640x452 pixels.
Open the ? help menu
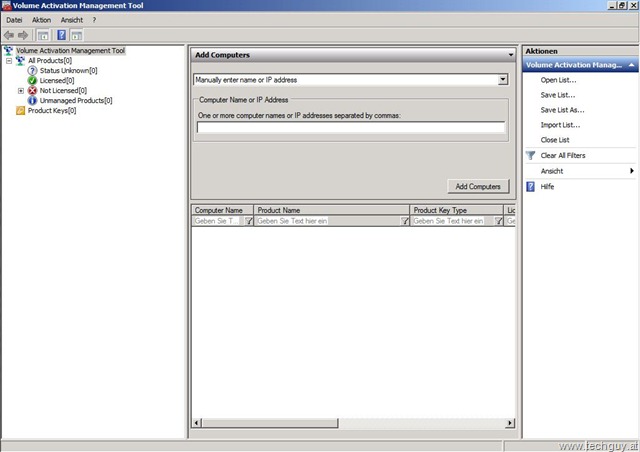(94, 20)
